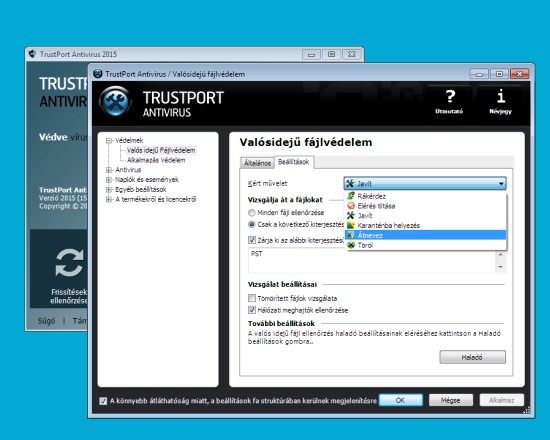Viewport: 550px width, 440px height.
Task: Choose Átnevez from the dropdown list
Action: coord(425,235)
